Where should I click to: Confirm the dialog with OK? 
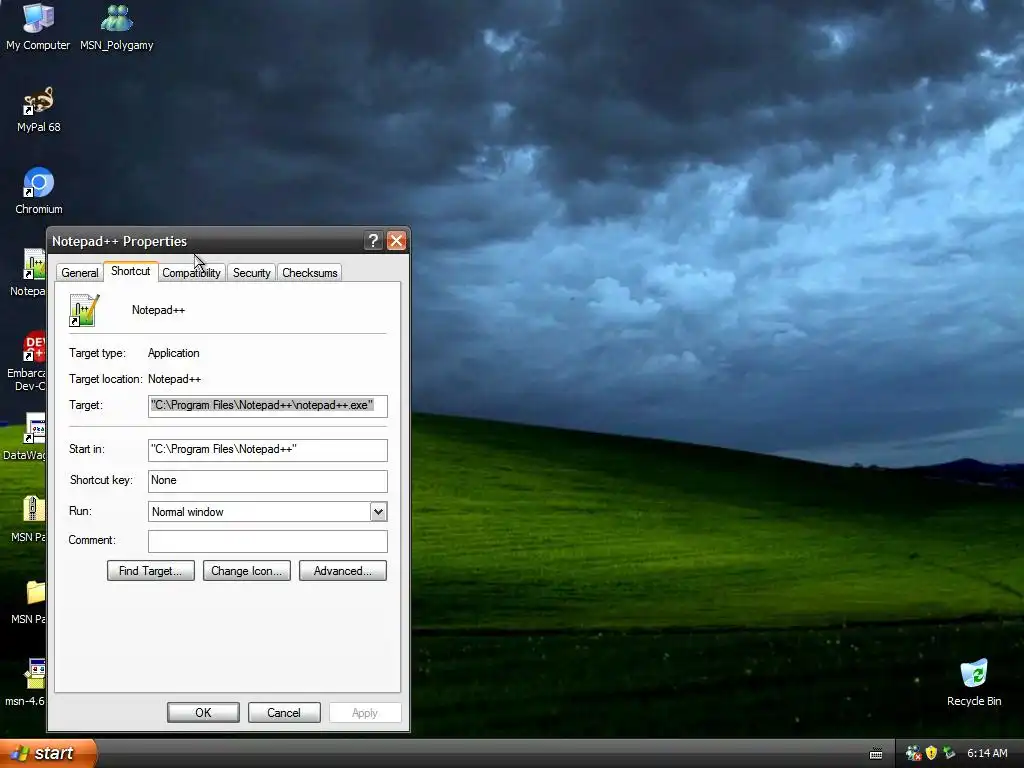point(203,712)
